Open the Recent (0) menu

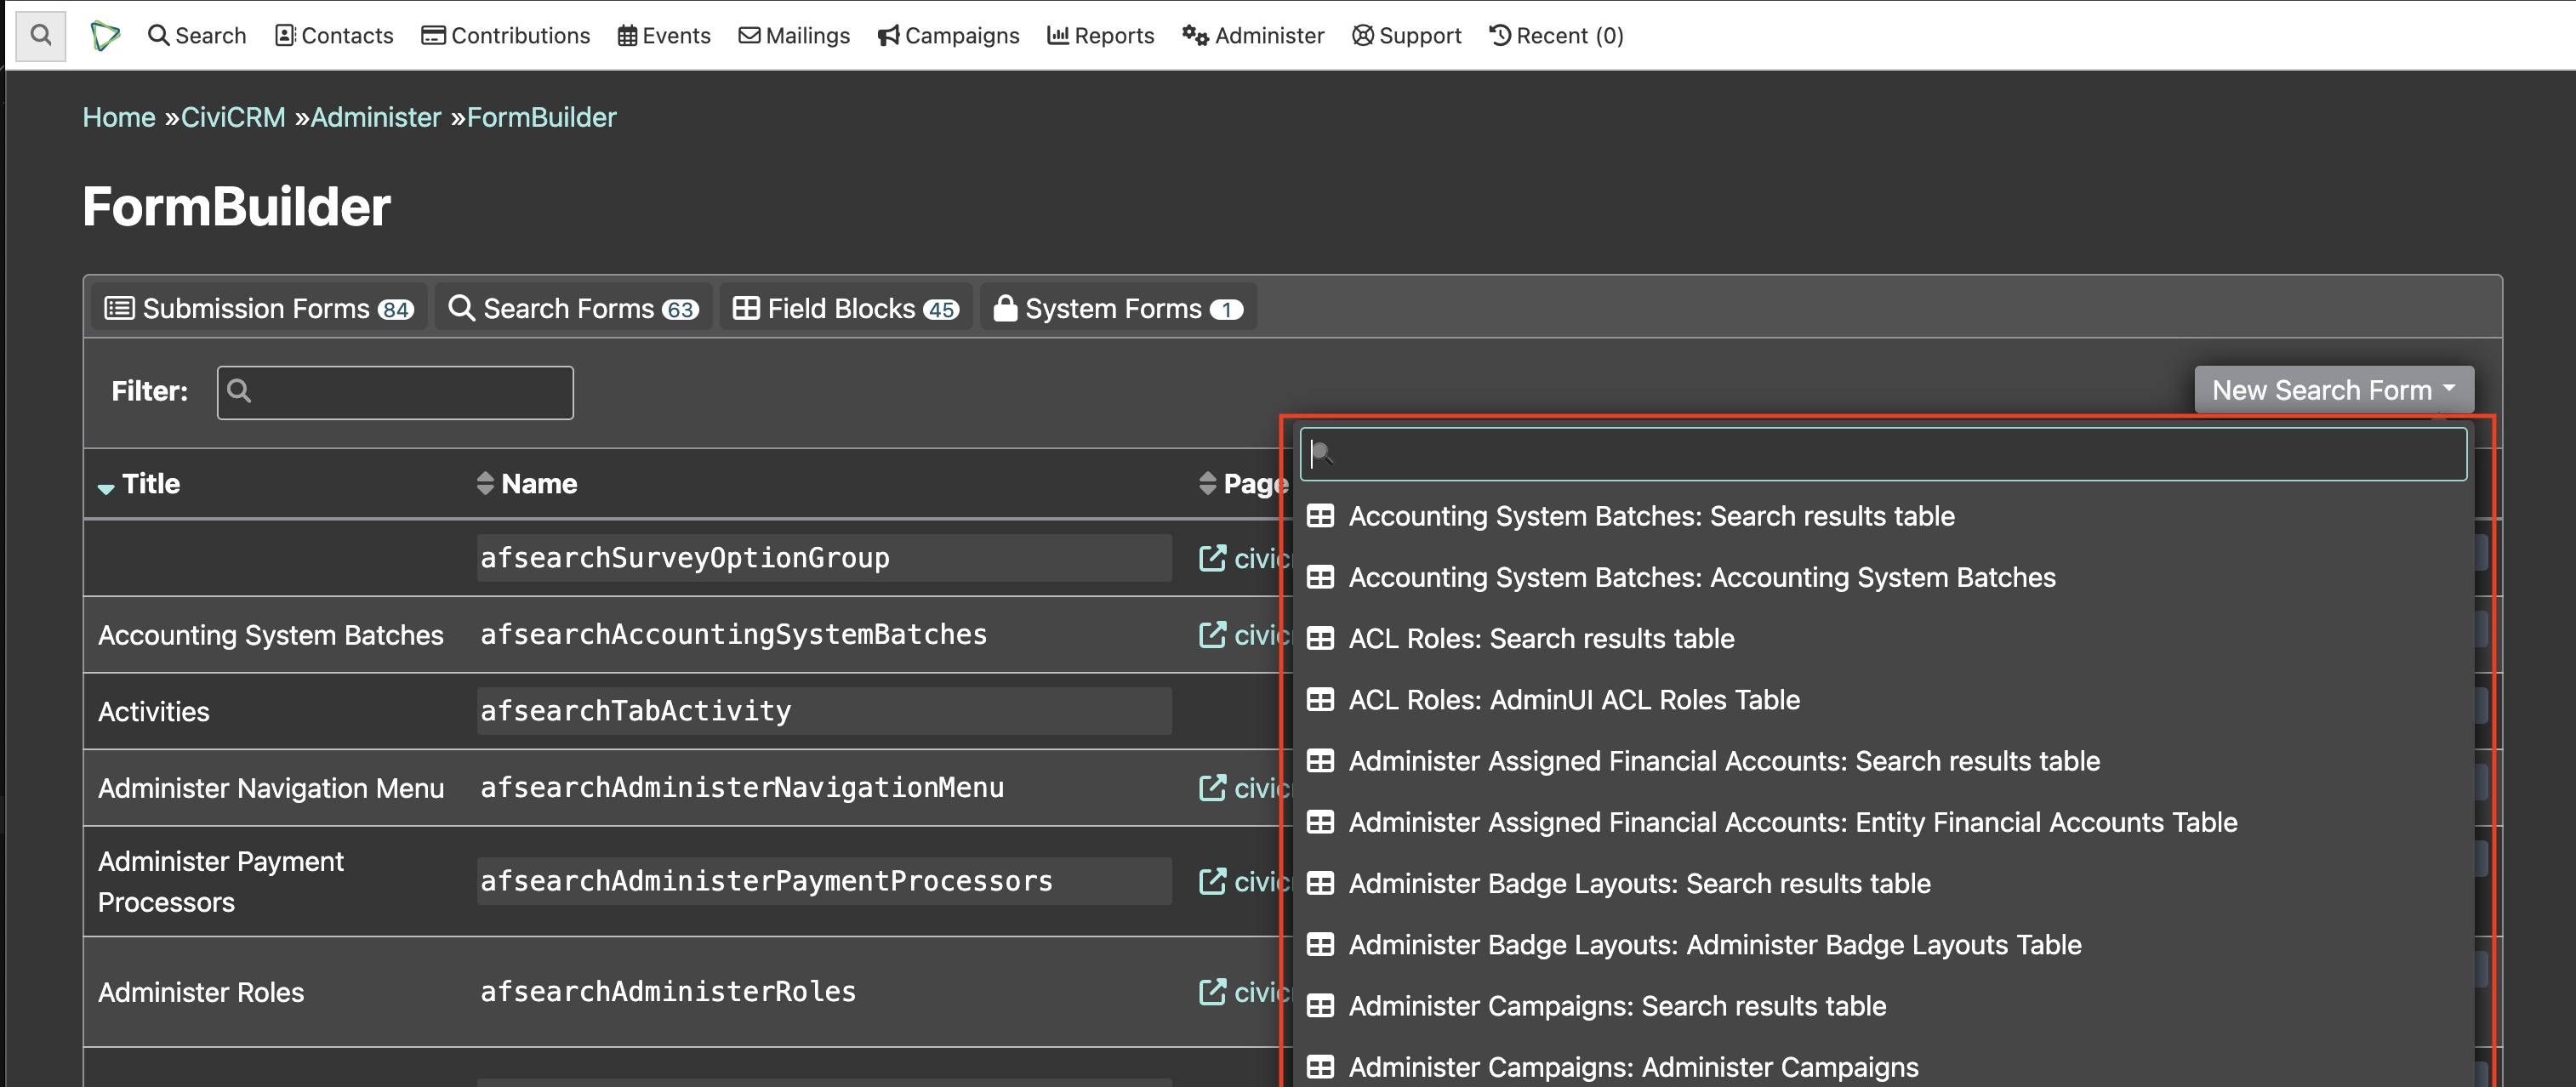point(1556,36)
